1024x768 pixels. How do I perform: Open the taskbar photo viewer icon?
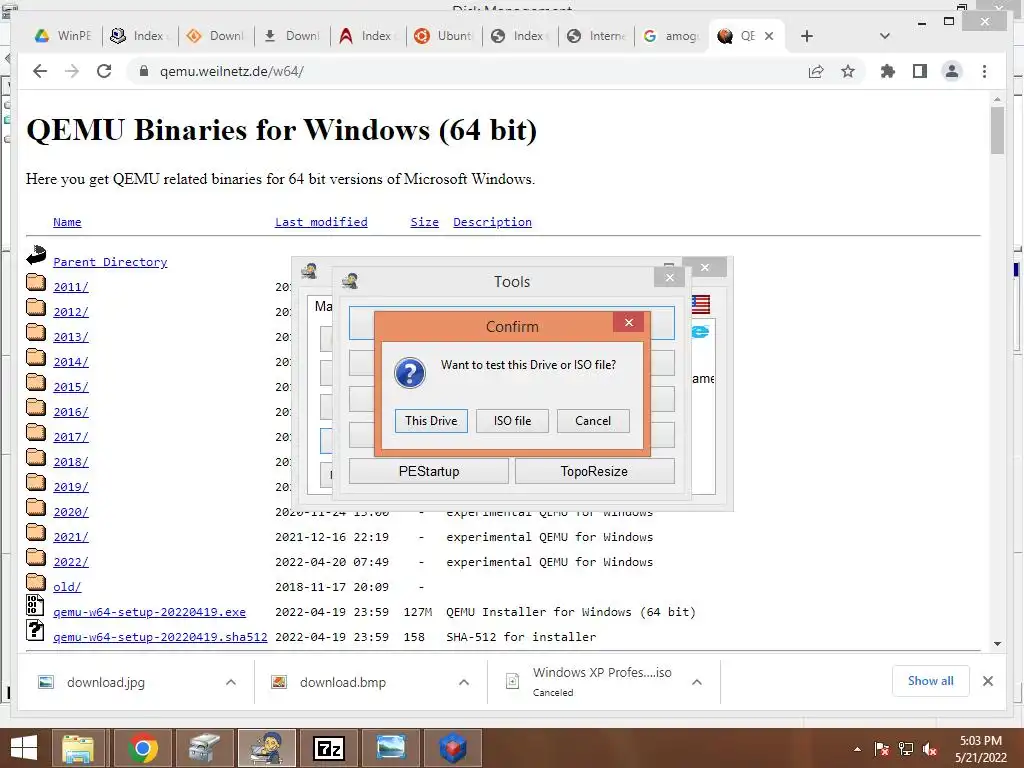391,748
